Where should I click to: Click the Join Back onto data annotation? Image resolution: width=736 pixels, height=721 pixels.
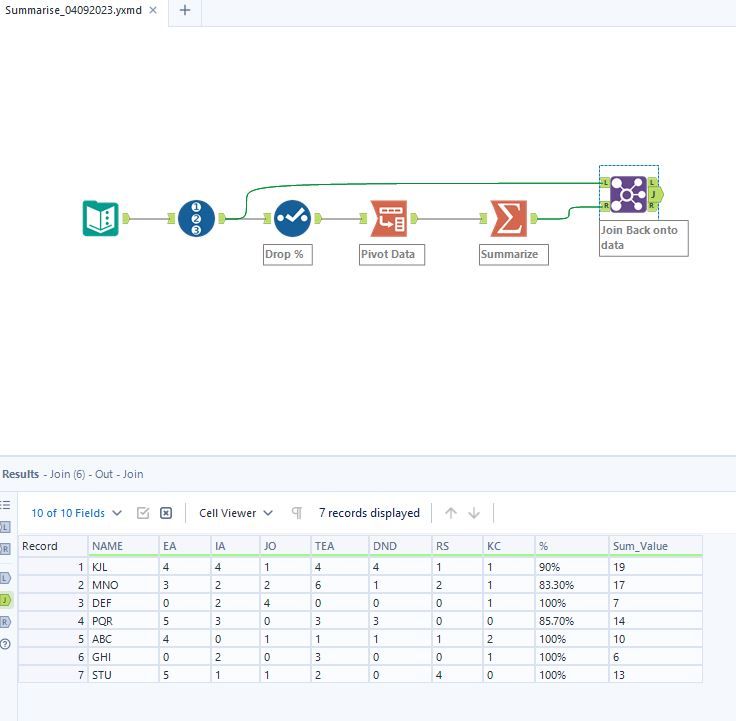(x=644, y=238)
